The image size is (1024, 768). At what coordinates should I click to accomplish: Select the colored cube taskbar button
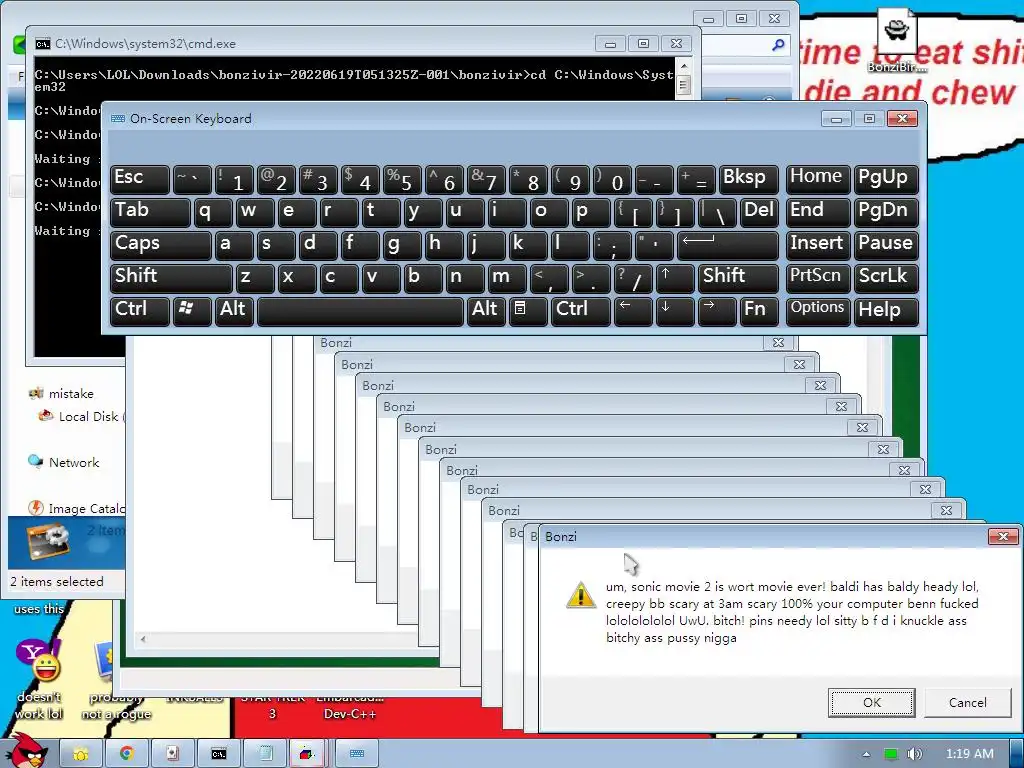306,754
